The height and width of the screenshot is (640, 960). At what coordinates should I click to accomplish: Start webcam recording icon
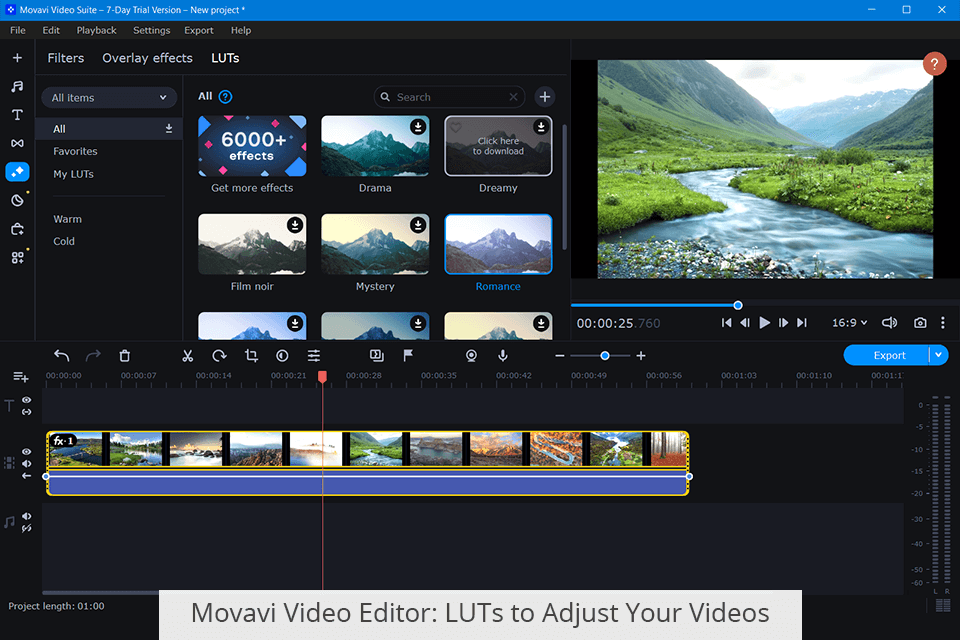point(471,355)
